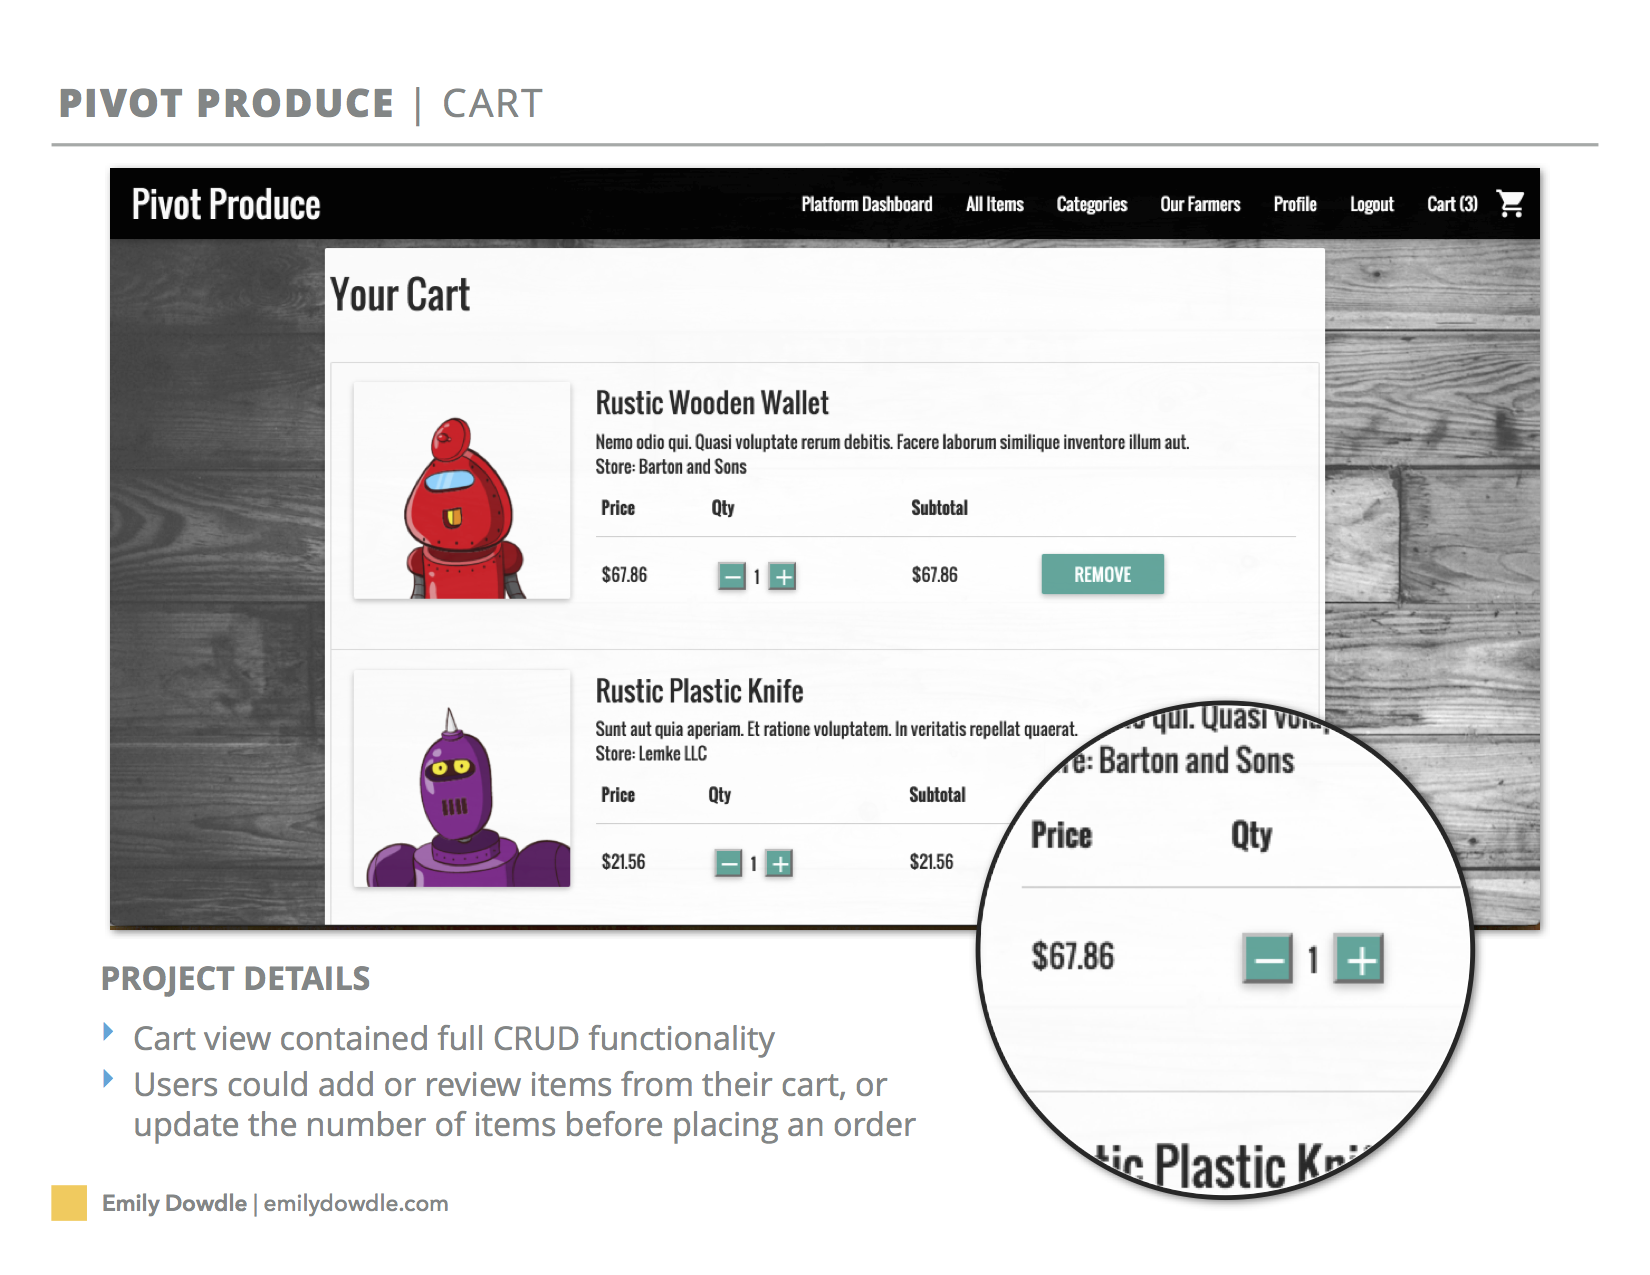
Task: Increase Rustic Wooden Wallet quantity with plus
Action: pos(783,576)
